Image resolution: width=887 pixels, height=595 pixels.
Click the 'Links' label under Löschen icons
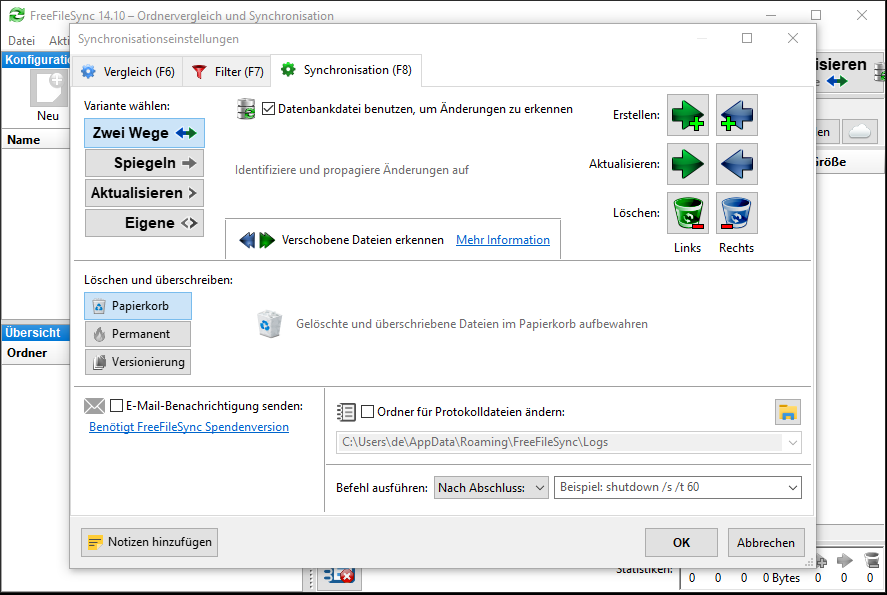[x=687, y=248]
